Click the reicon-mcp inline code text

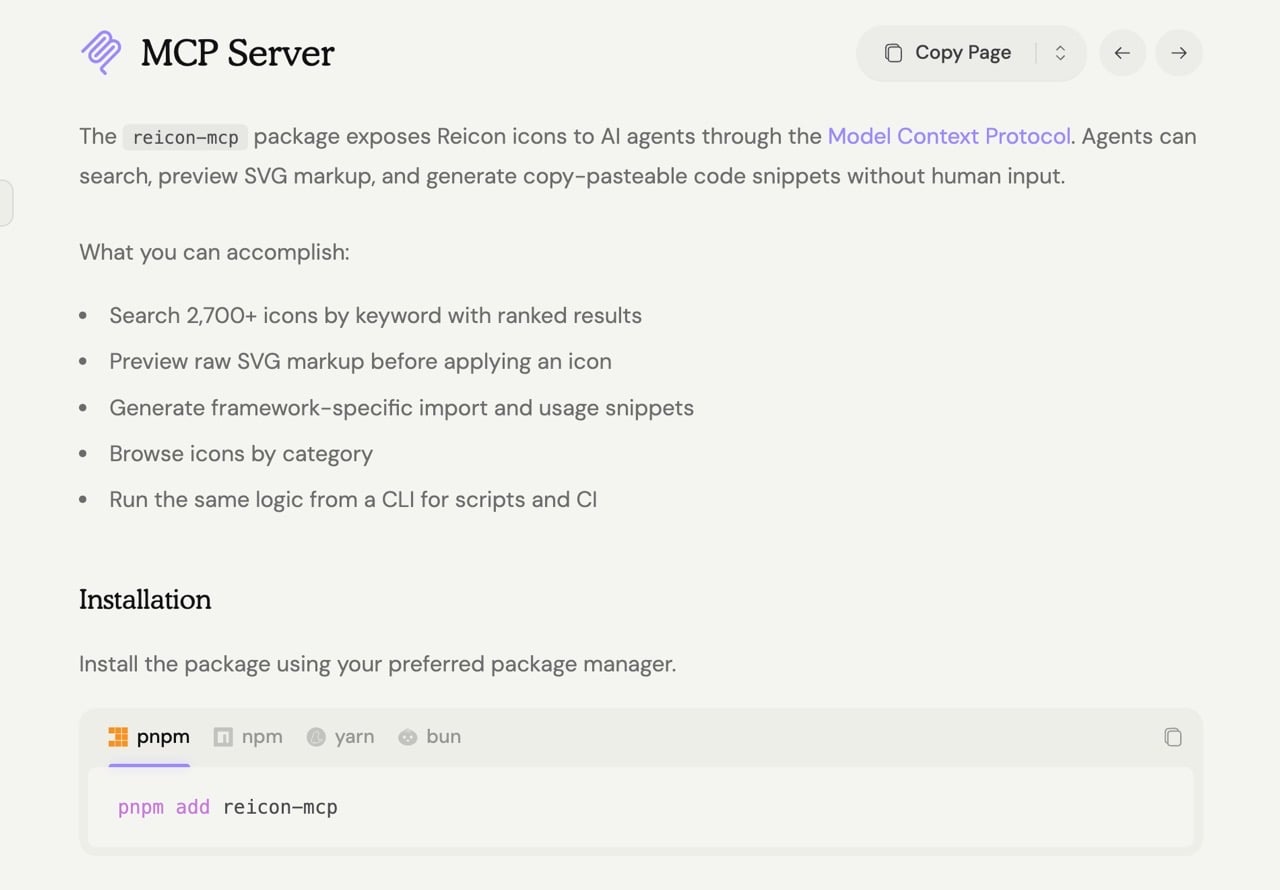click(185, 137)
